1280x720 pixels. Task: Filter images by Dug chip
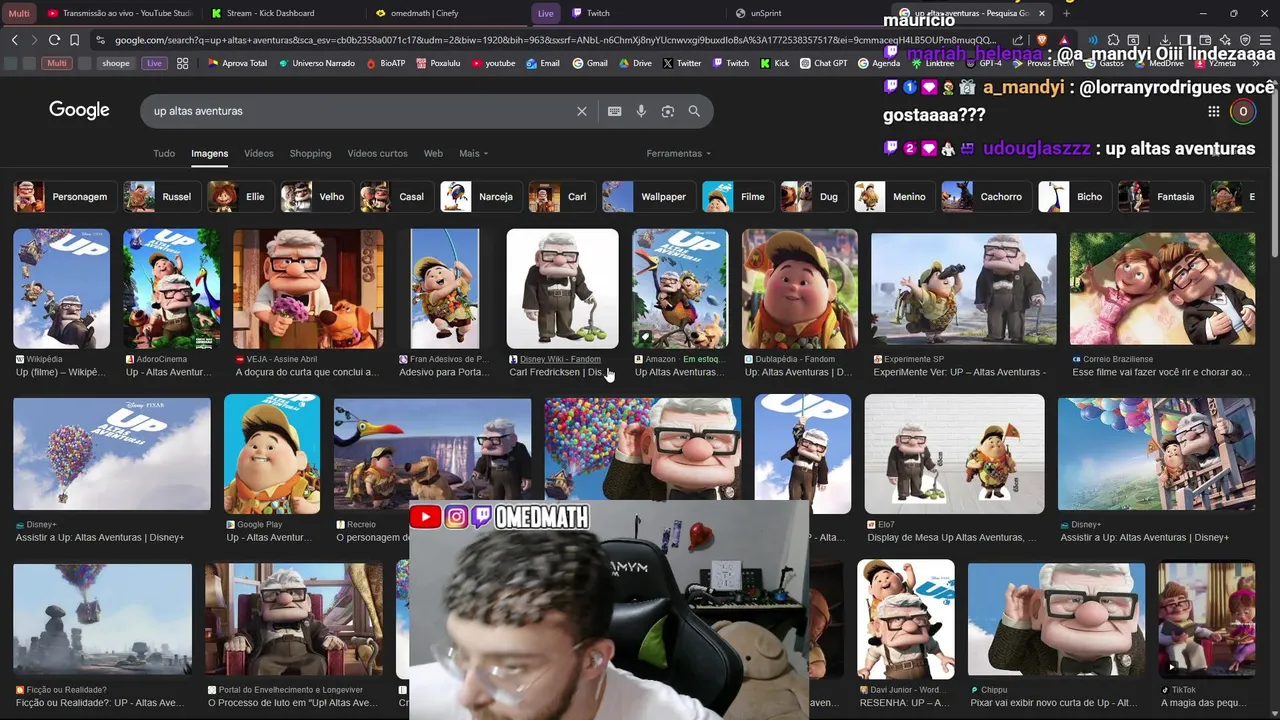(813, 197)
